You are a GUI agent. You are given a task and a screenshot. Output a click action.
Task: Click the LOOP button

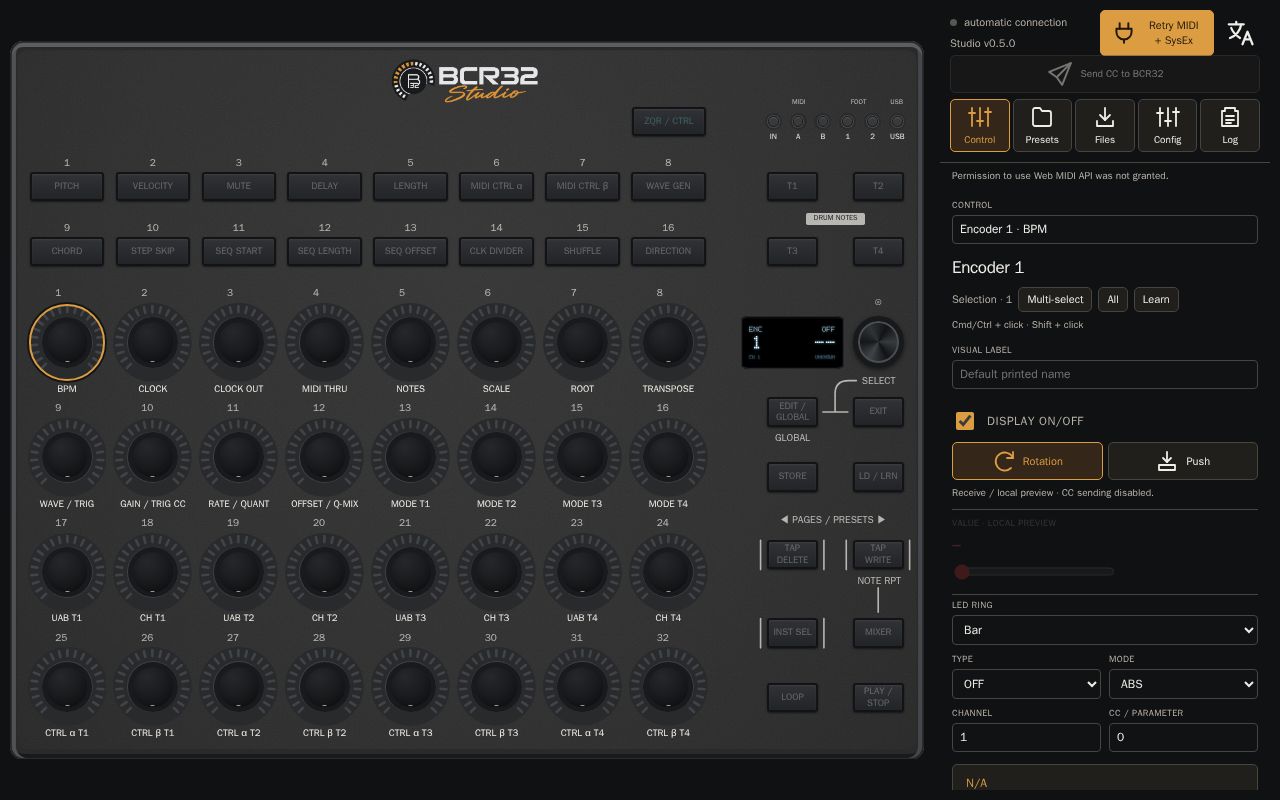click(x=792, y=697)
